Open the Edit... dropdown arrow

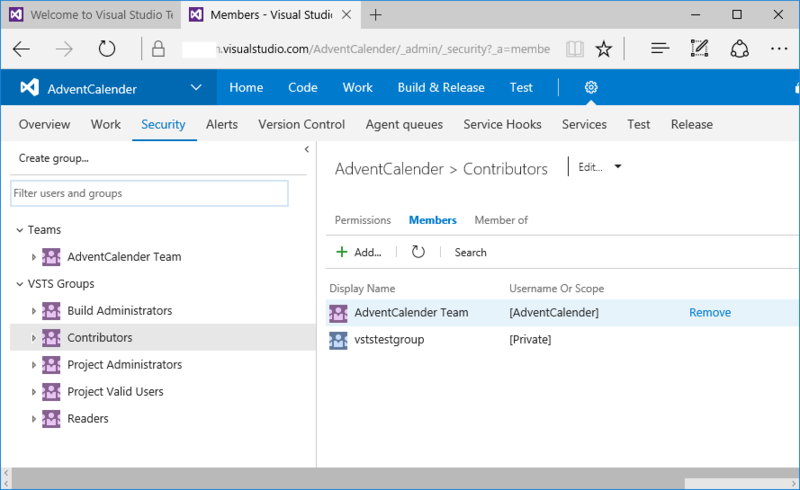(618, 166)
